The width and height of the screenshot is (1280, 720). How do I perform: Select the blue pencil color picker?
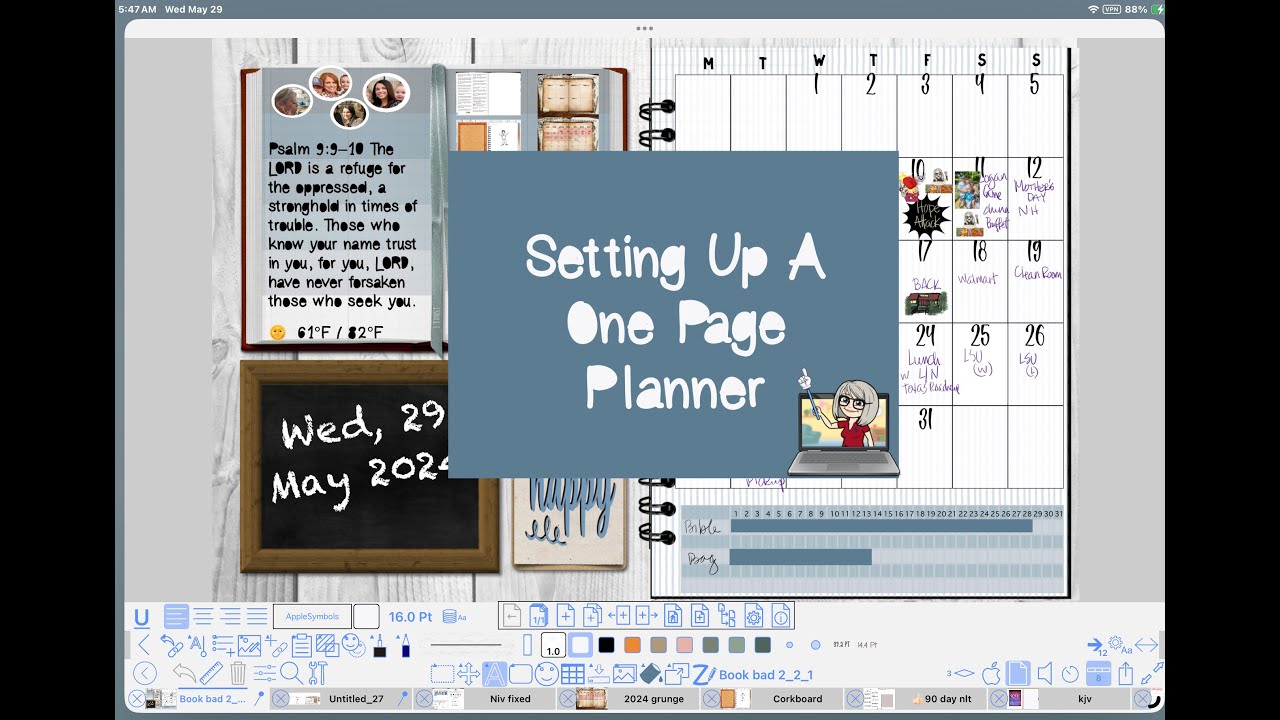[403, 646]
